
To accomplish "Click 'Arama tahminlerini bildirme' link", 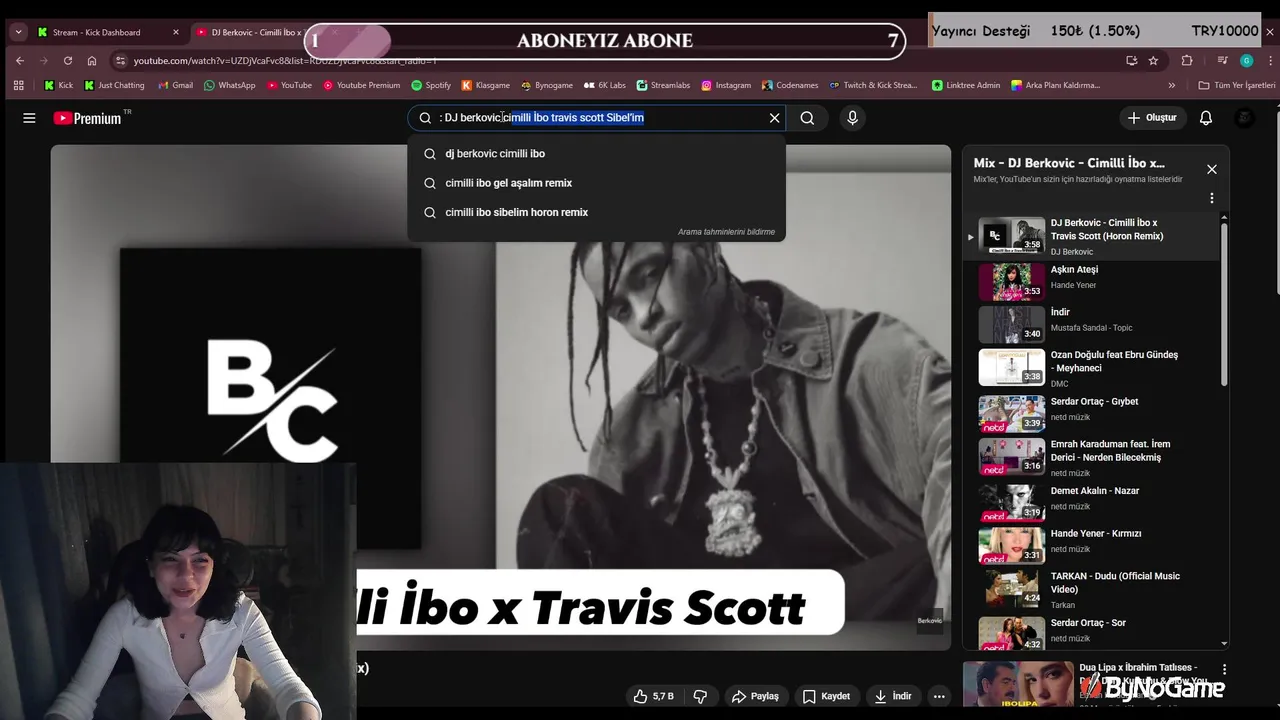I will (x=726, y=232).
